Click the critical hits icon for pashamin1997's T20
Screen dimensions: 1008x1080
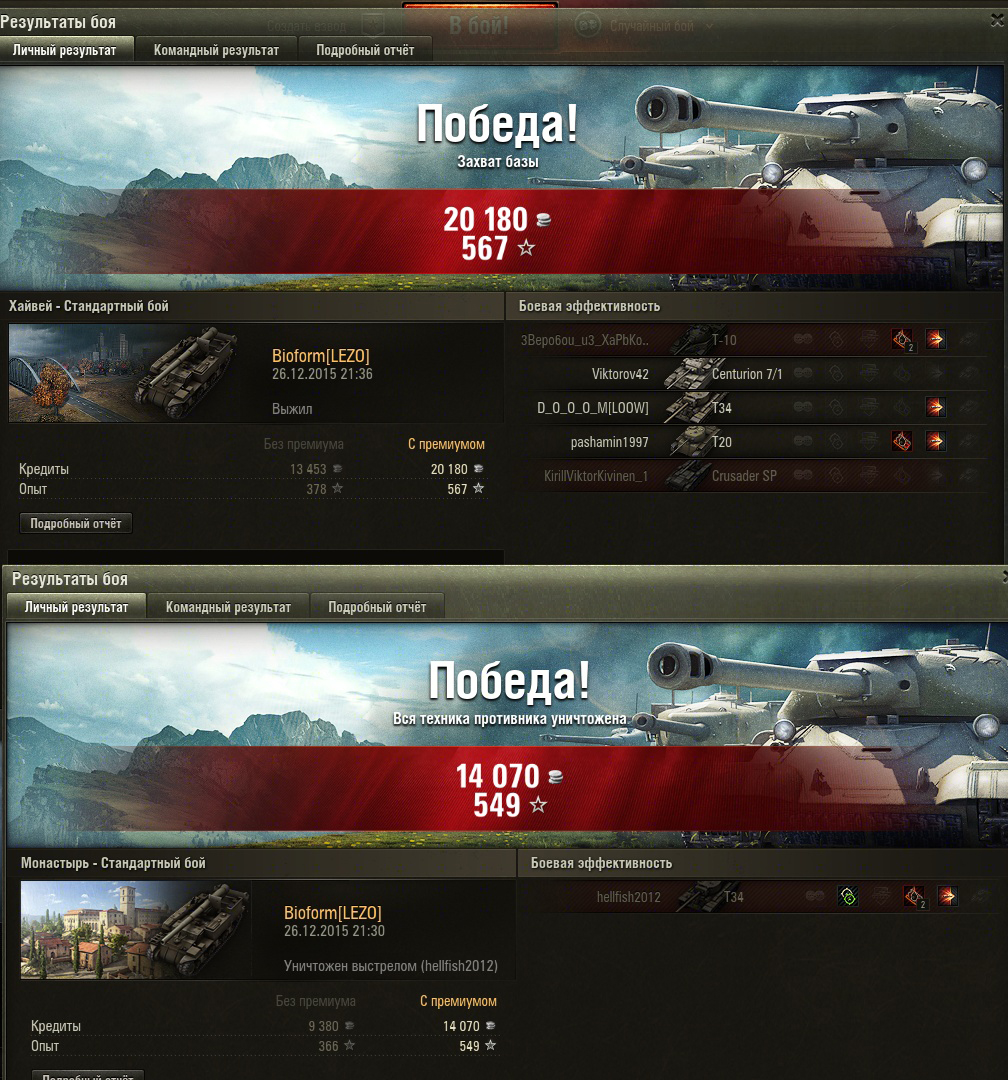point(902,441)
